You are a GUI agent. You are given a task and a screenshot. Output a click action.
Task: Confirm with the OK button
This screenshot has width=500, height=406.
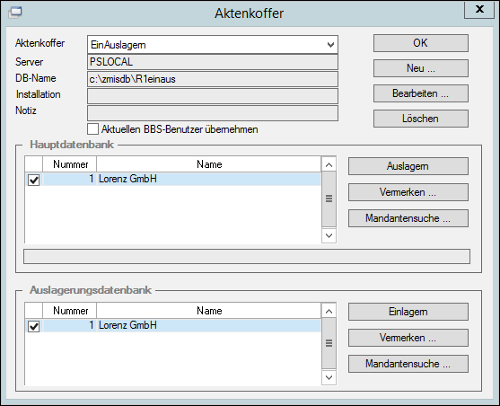421,43
